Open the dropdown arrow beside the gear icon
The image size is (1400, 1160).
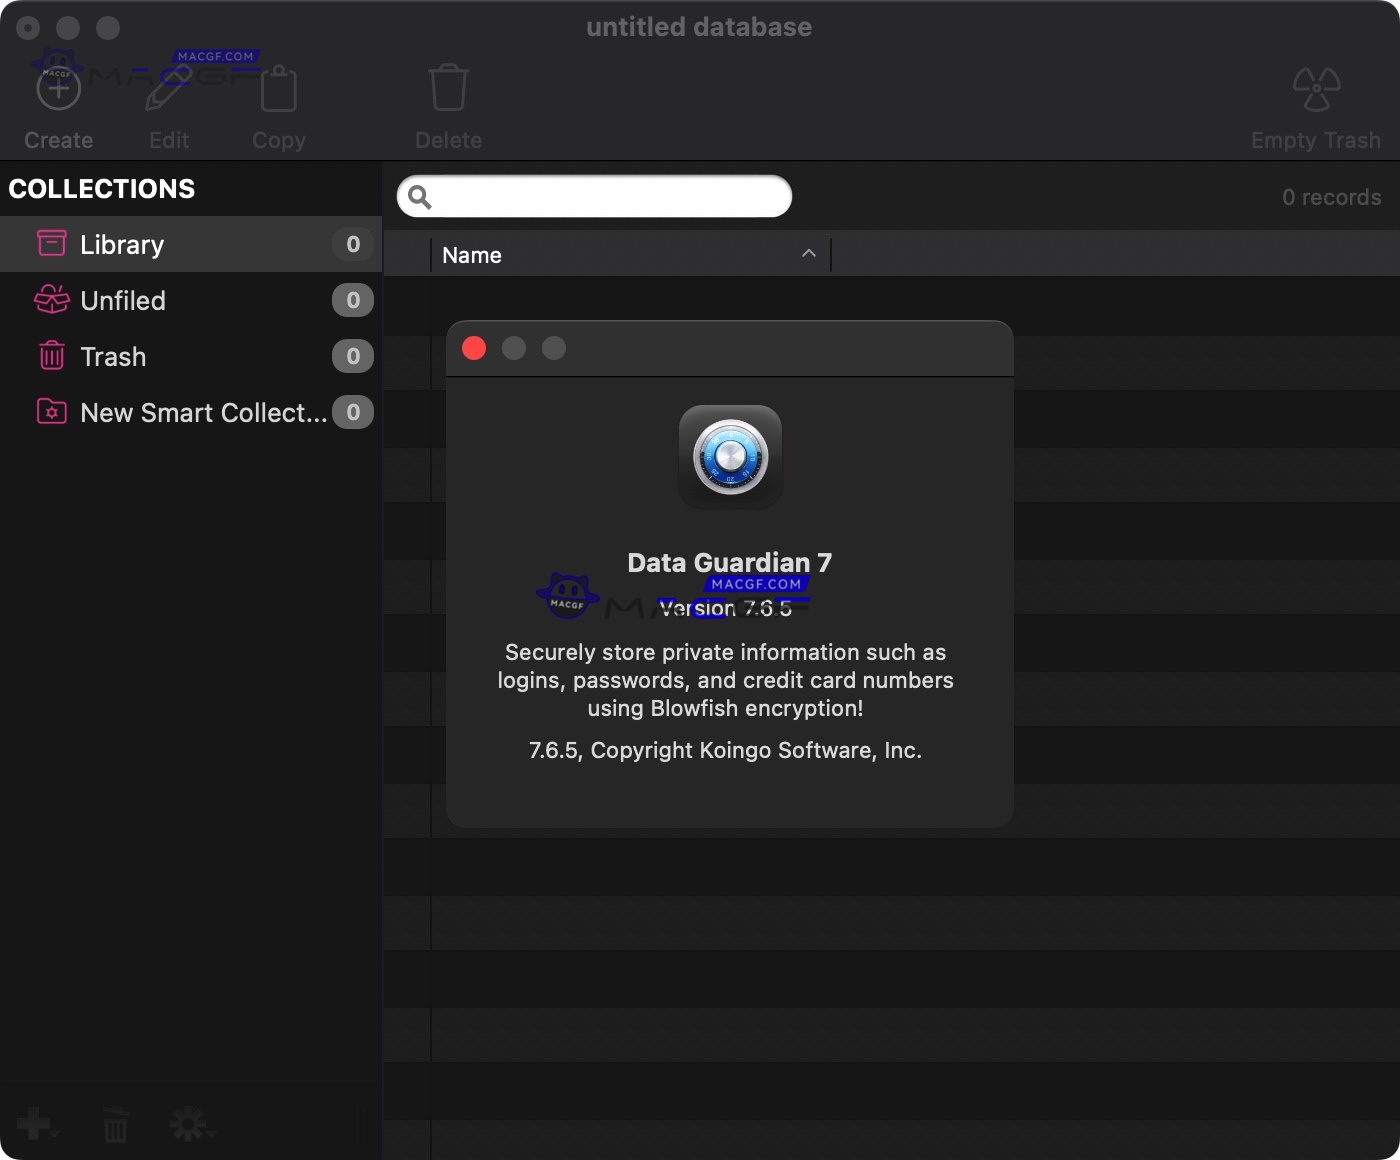point(212,1132)
